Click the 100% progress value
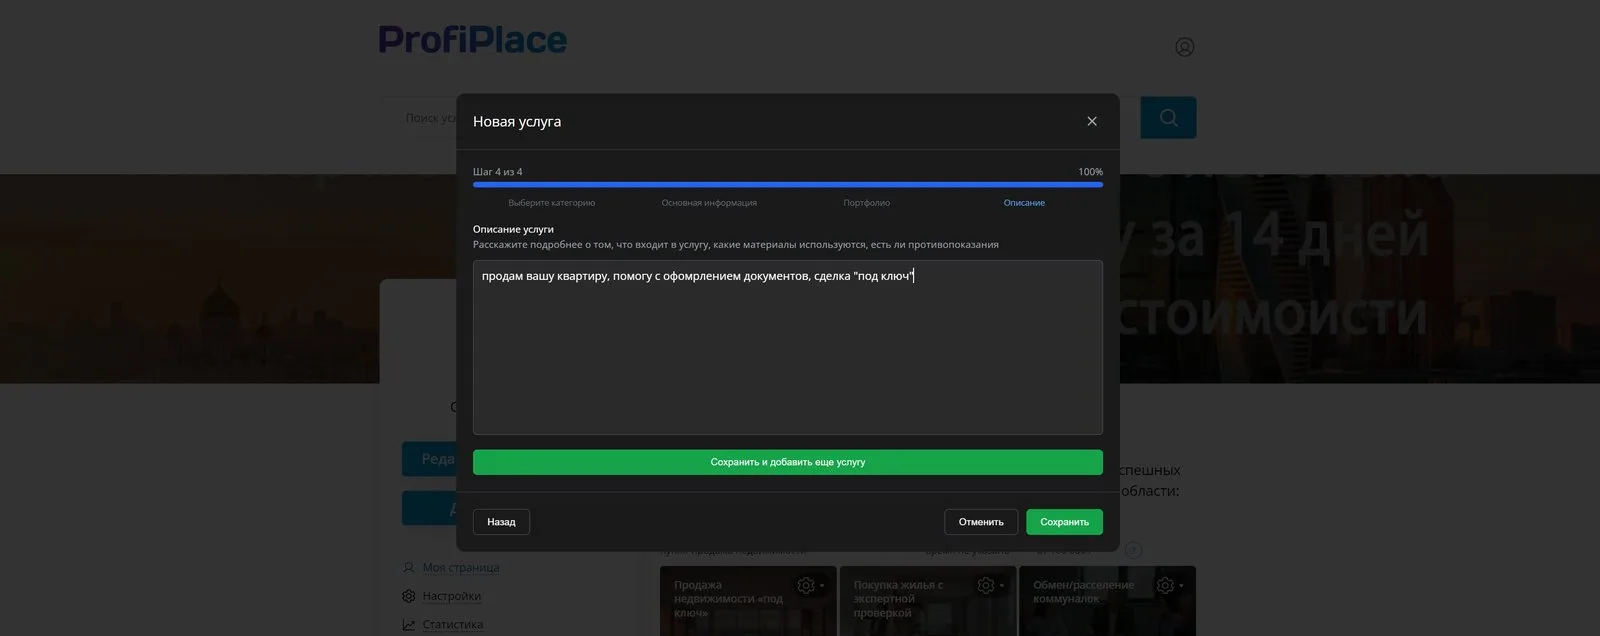 coord(1090,172)
